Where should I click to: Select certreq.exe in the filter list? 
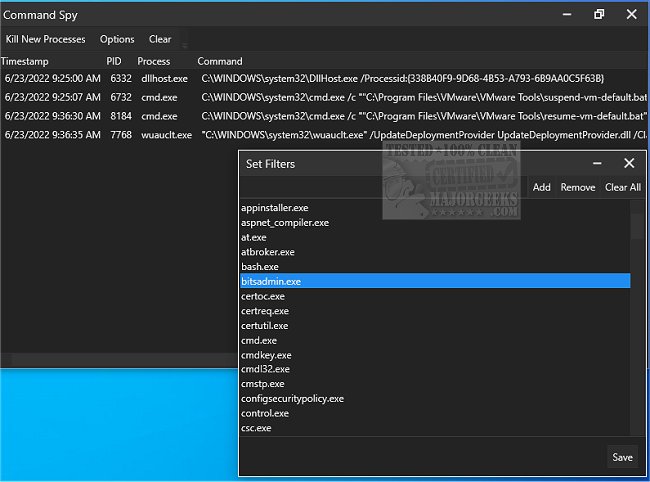[435, 311]
